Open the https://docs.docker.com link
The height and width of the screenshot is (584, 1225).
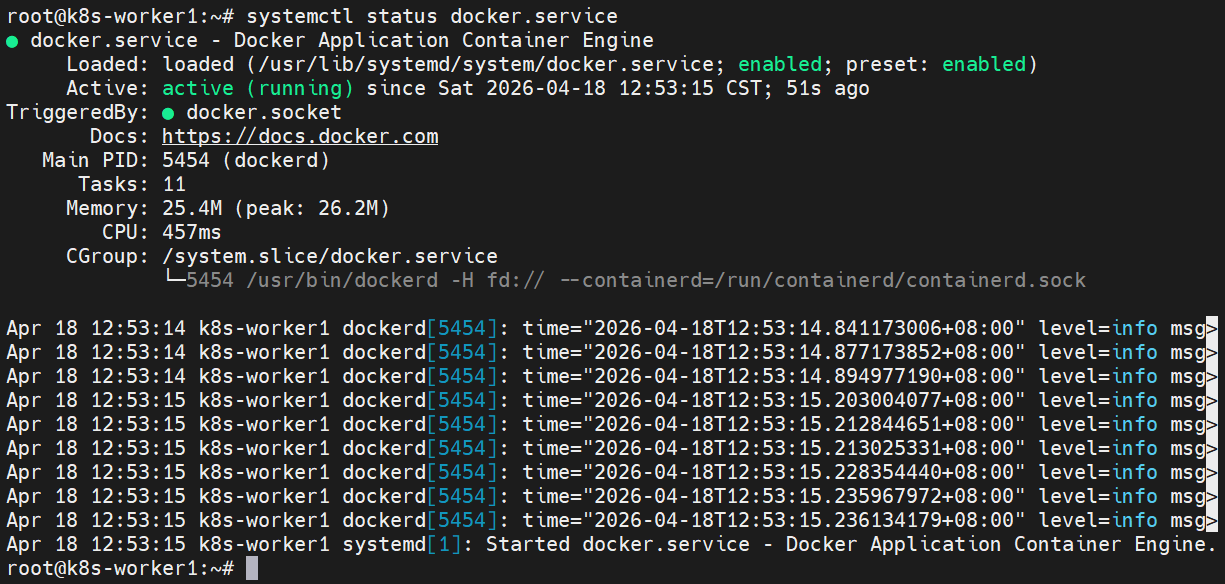(300, 137)
